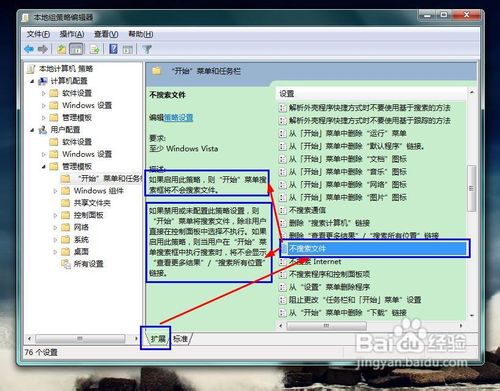Viewport: 500px width, 391px height.
Task: Collapse 管理模板 under 用户配置
Action: pos(44,167)
